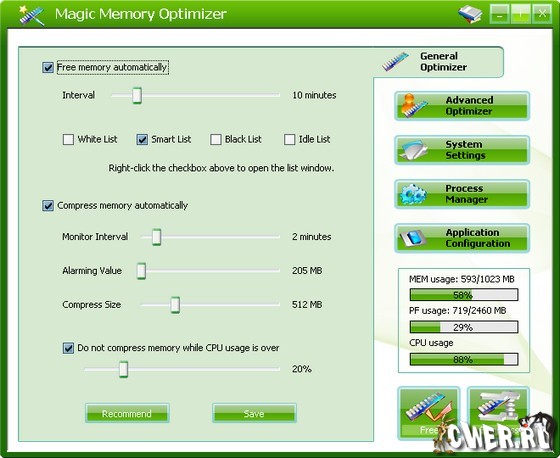Click the 'MEM usage: 593/1023 MB' label
This screenshot has height=458, width=560.
tap(462, 279)
